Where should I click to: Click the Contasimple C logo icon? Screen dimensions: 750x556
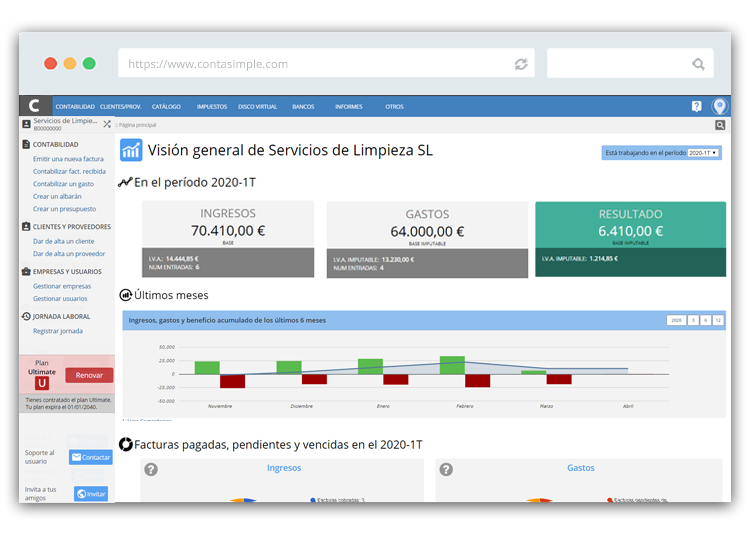pos(34,106)
